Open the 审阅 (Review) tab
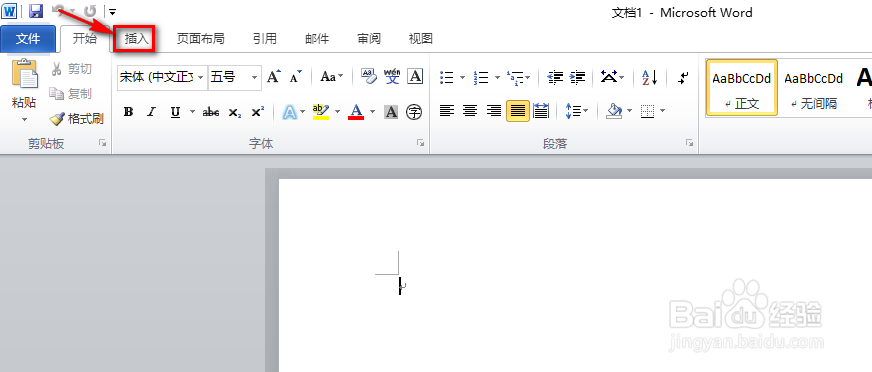Image resolution: width=872 pixels, height=372 pixels. 369,38
